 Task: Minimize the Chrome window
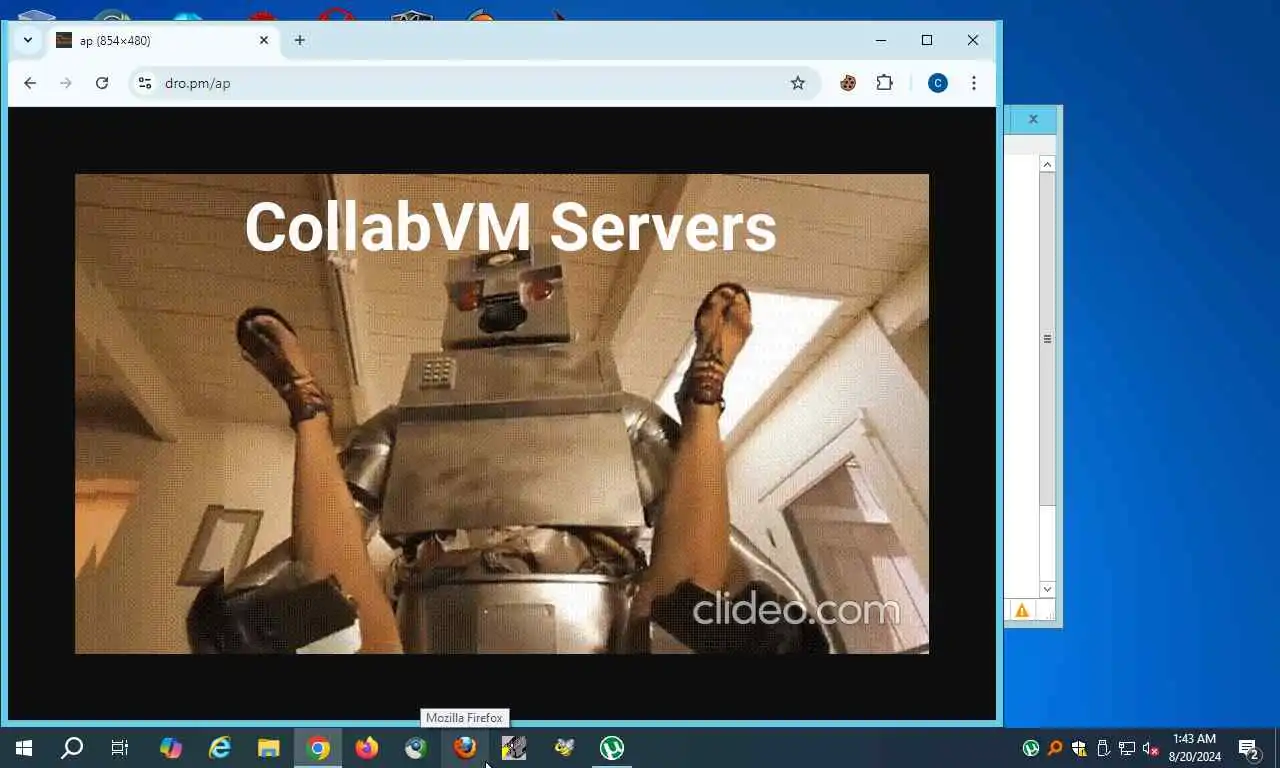(x=881, y=40)
